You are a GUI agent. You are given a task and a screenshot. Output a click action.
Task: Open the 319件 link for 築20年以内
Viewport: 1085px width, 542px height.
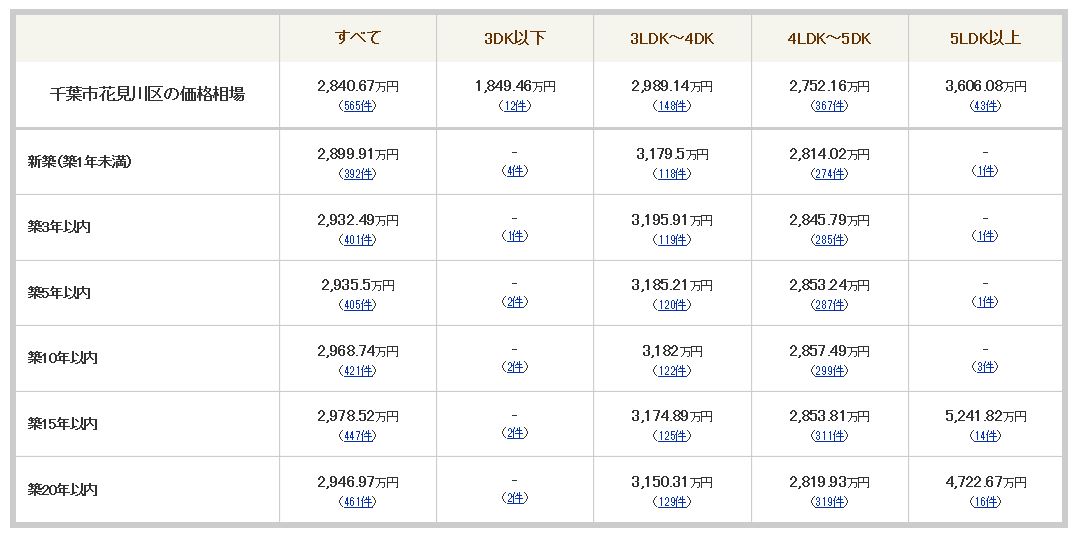pos(829,501)
